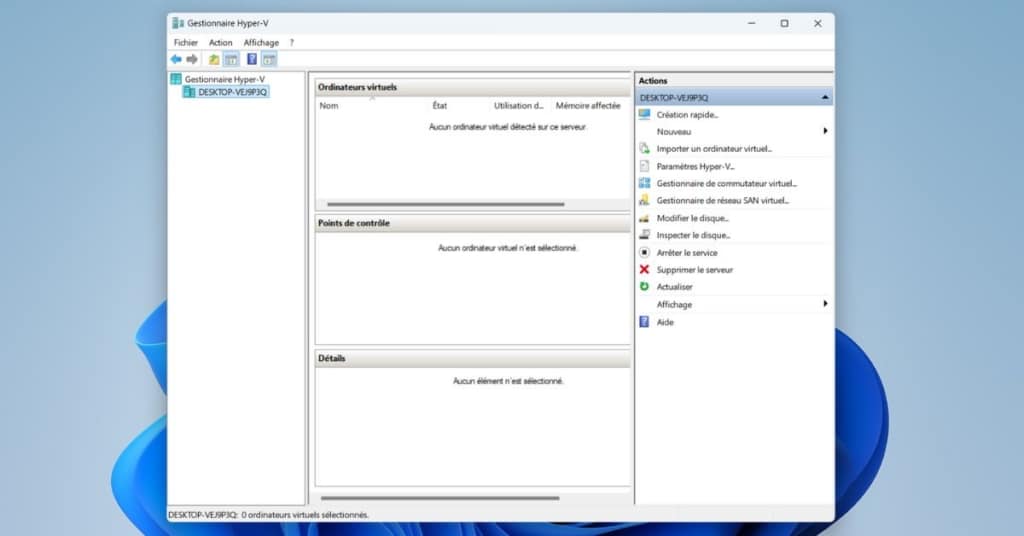This screenshot has height=536, width=1024.
Task: Maximize the Gestionnaire Hyper-V window
Action: (x=784, y=24)
